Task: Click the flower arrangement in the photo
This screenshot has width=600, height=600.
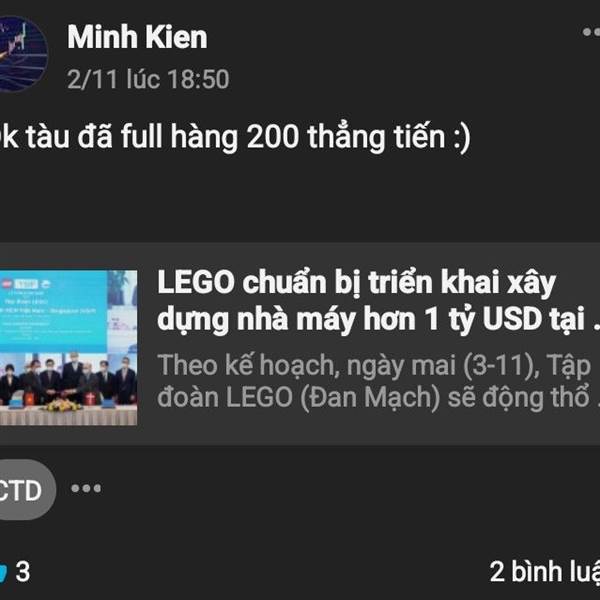Action: [62, 405]
